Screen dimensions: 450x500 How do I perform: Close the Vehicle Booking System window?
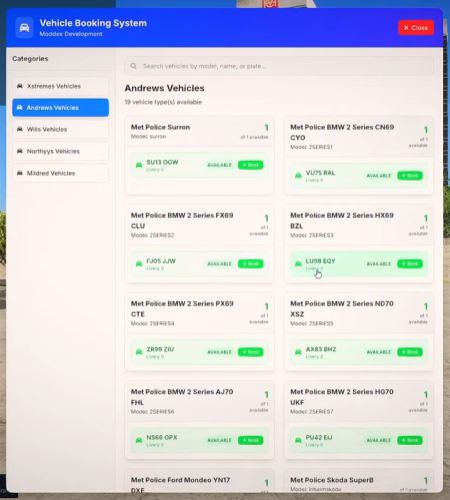[416, 28]
